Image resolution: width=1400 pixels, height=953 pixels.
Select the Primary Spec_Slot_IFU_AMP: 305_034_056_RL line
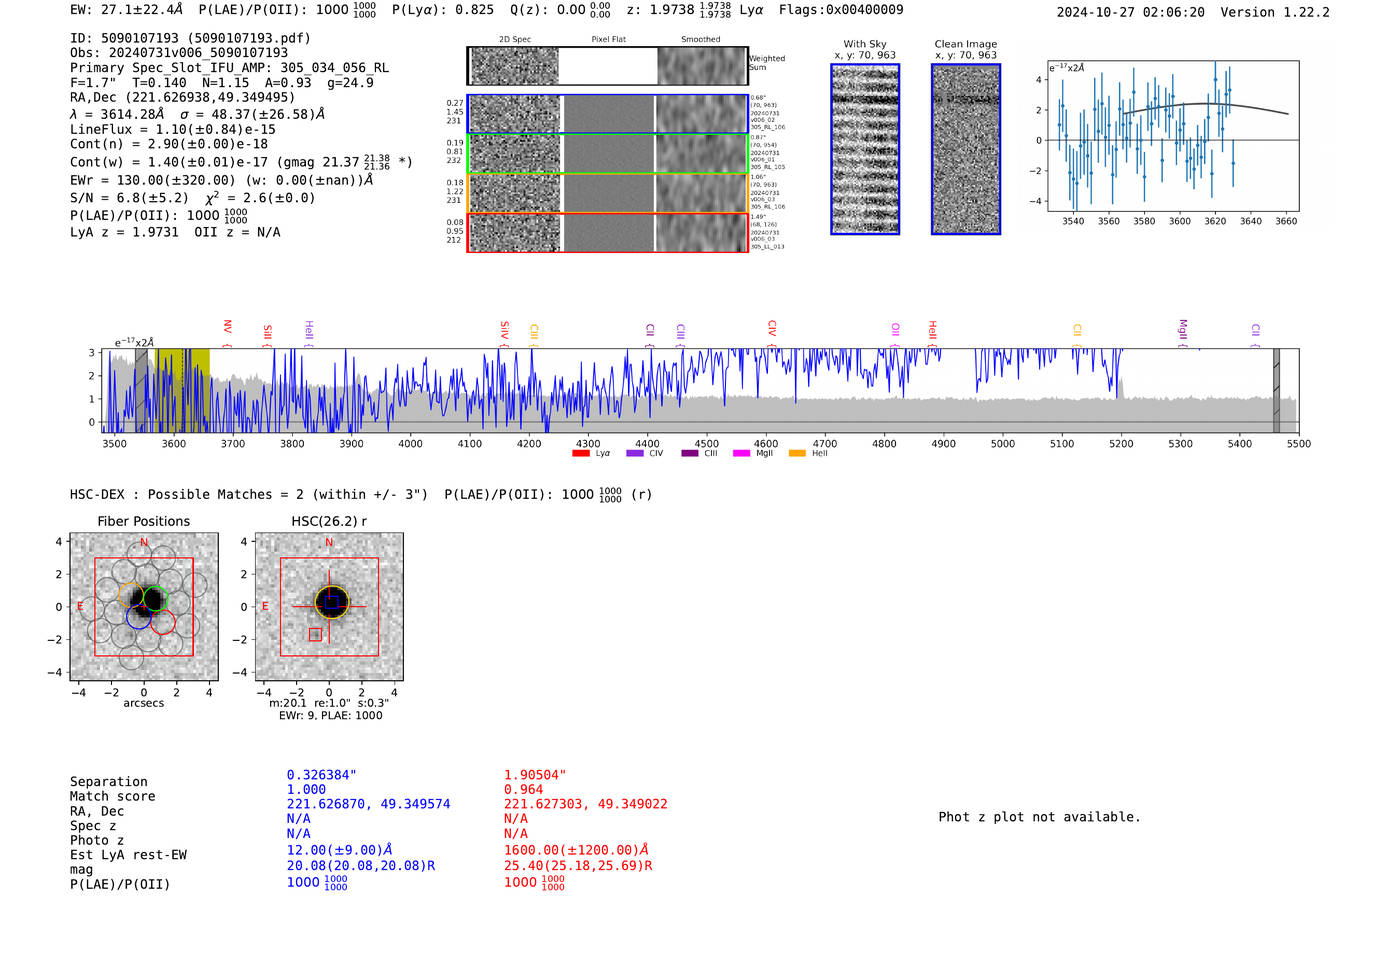[230, 68]
